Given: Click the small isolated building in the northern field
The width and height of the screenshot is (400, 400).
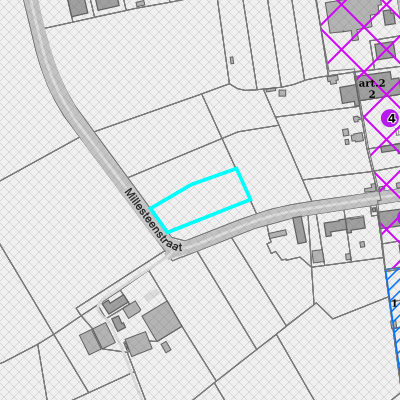Looking at the screenshot, I should tap(232, 60).
